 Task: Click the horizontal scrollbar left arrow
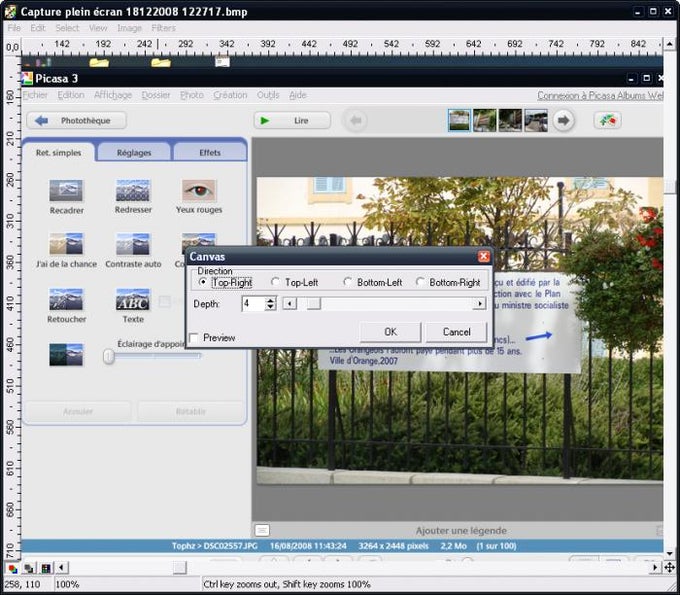[62, 567]
